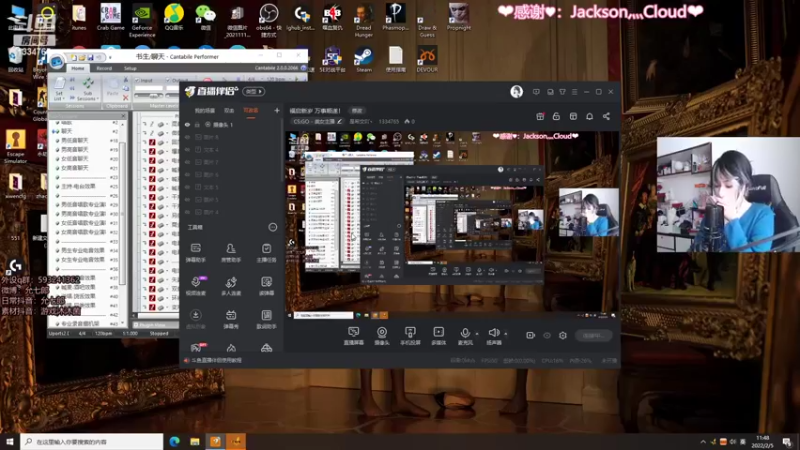
Task: Open the Set List dropdown in Cantabile
Action: [59, 89]
